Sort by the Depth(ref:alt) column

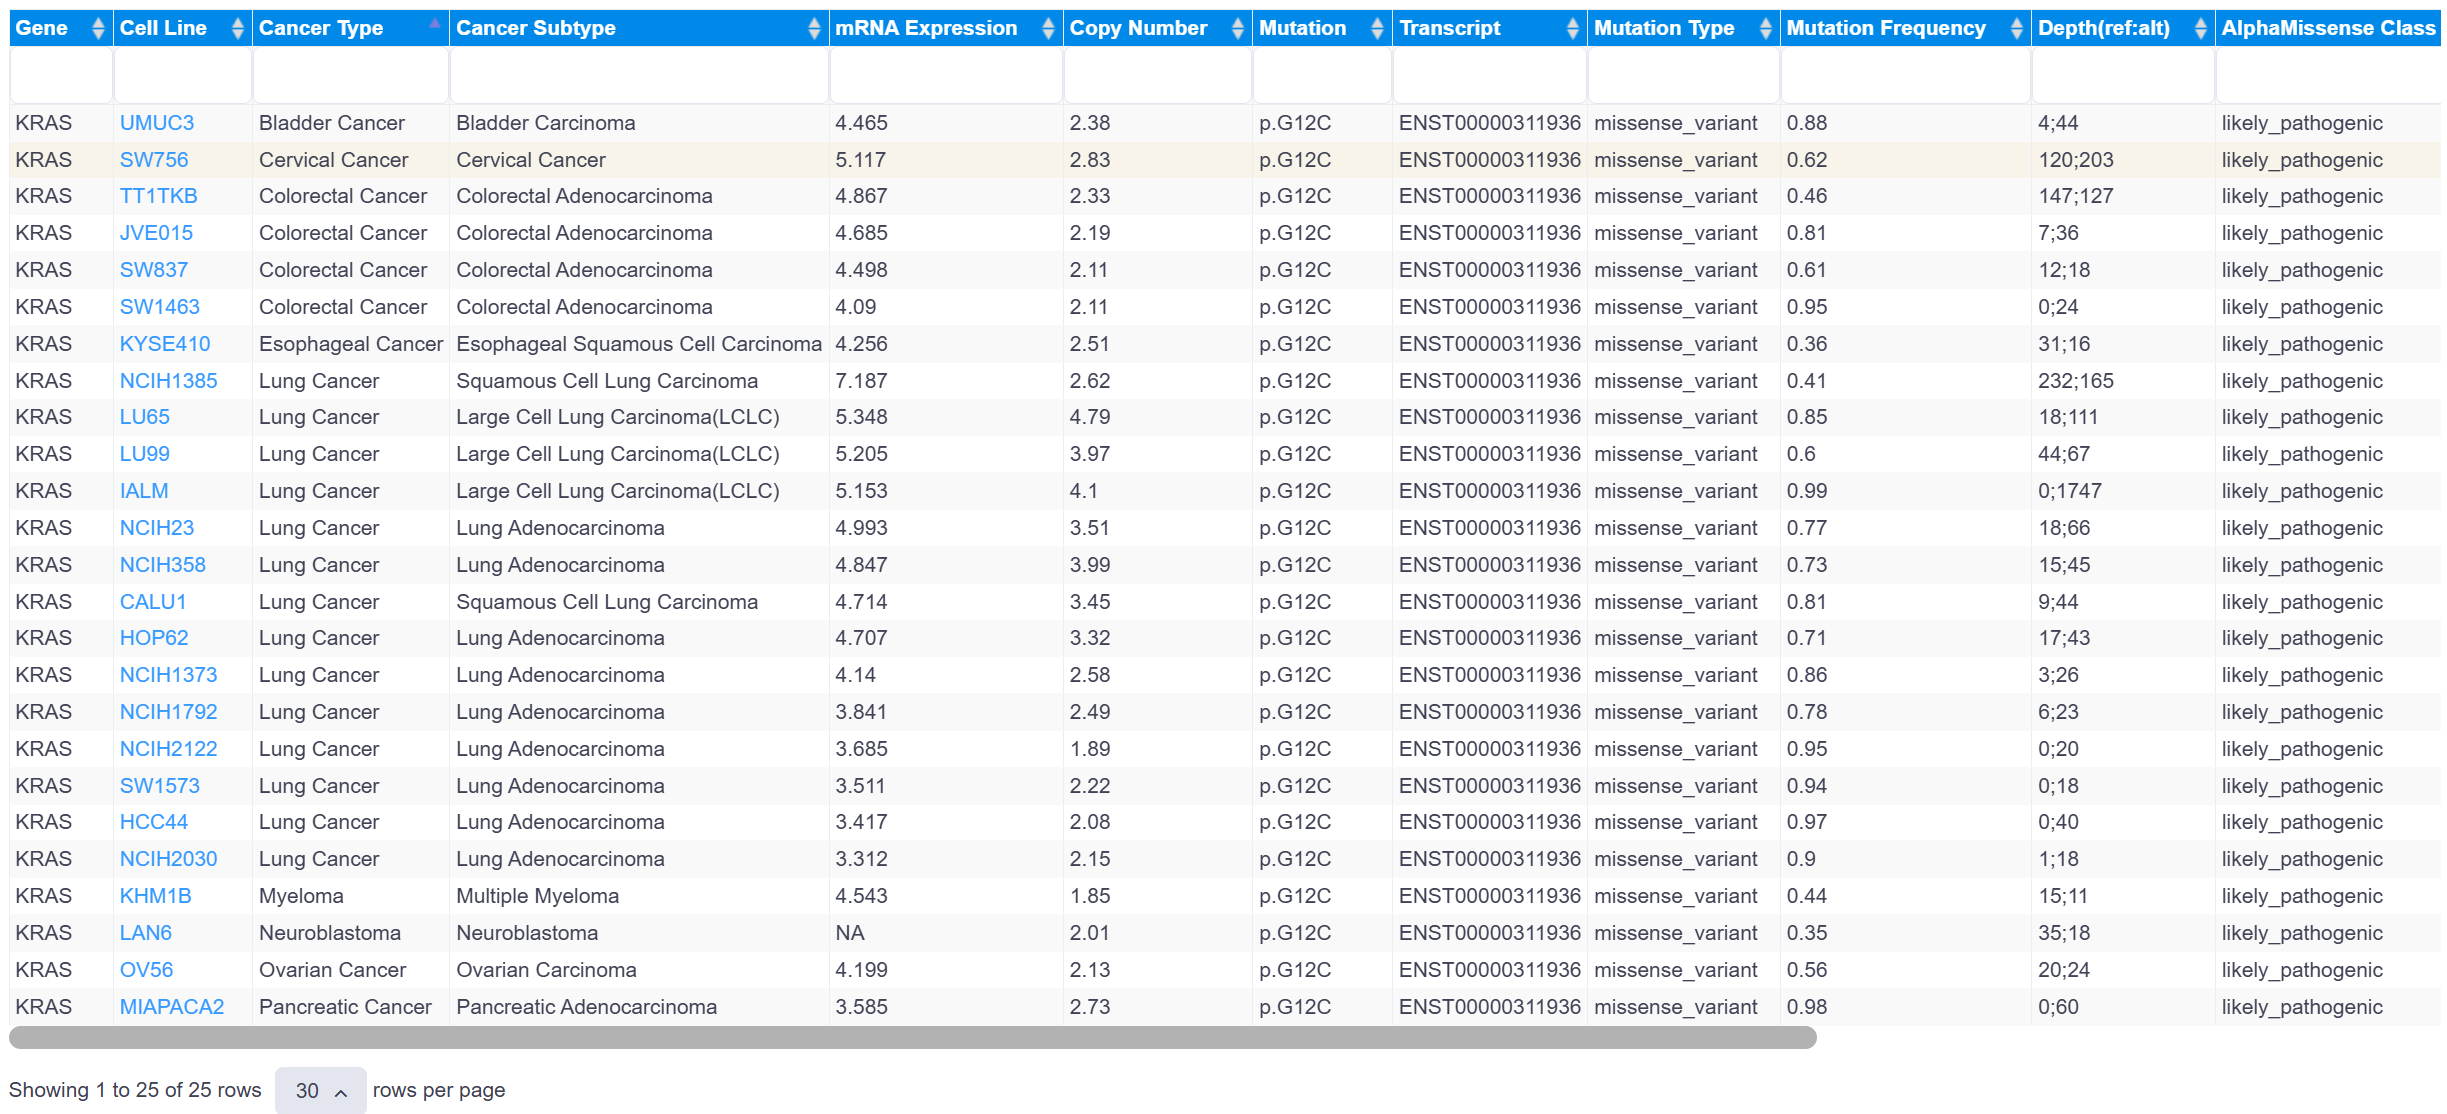click(x=2199, y=29)
